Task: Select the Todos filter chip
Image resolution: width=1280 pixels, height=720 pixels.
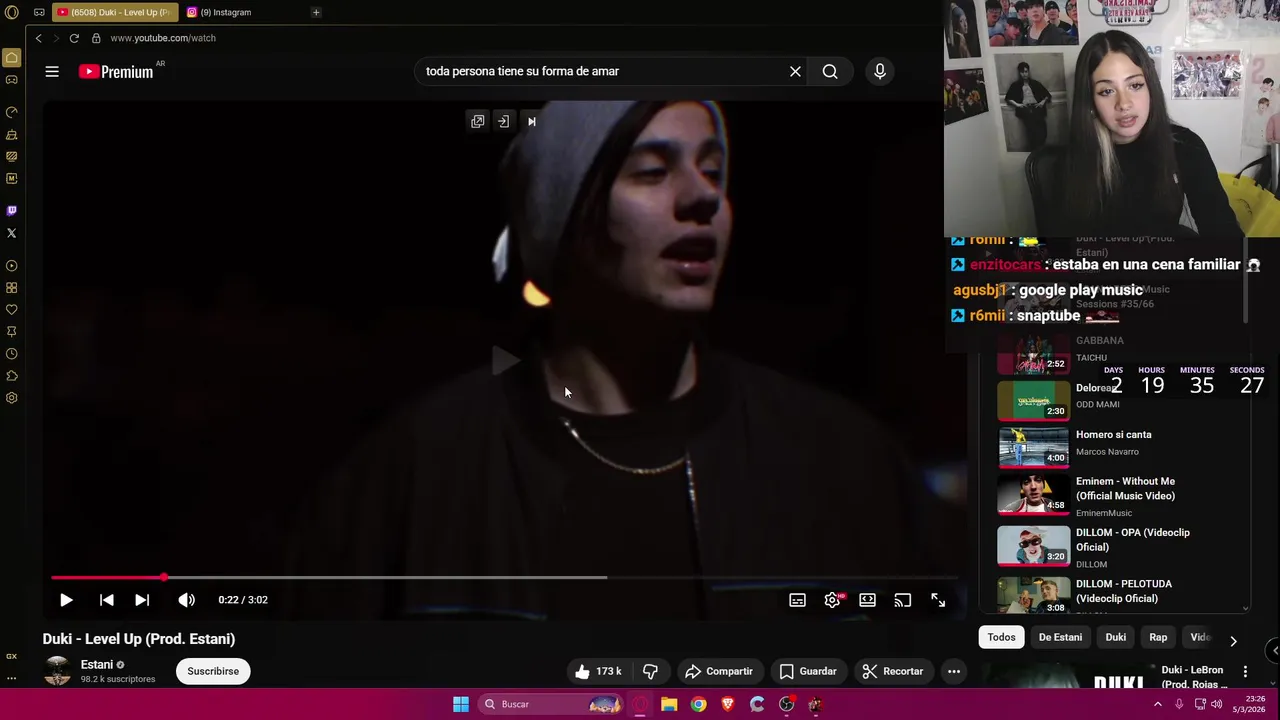Action: [x=1001, y=637]
